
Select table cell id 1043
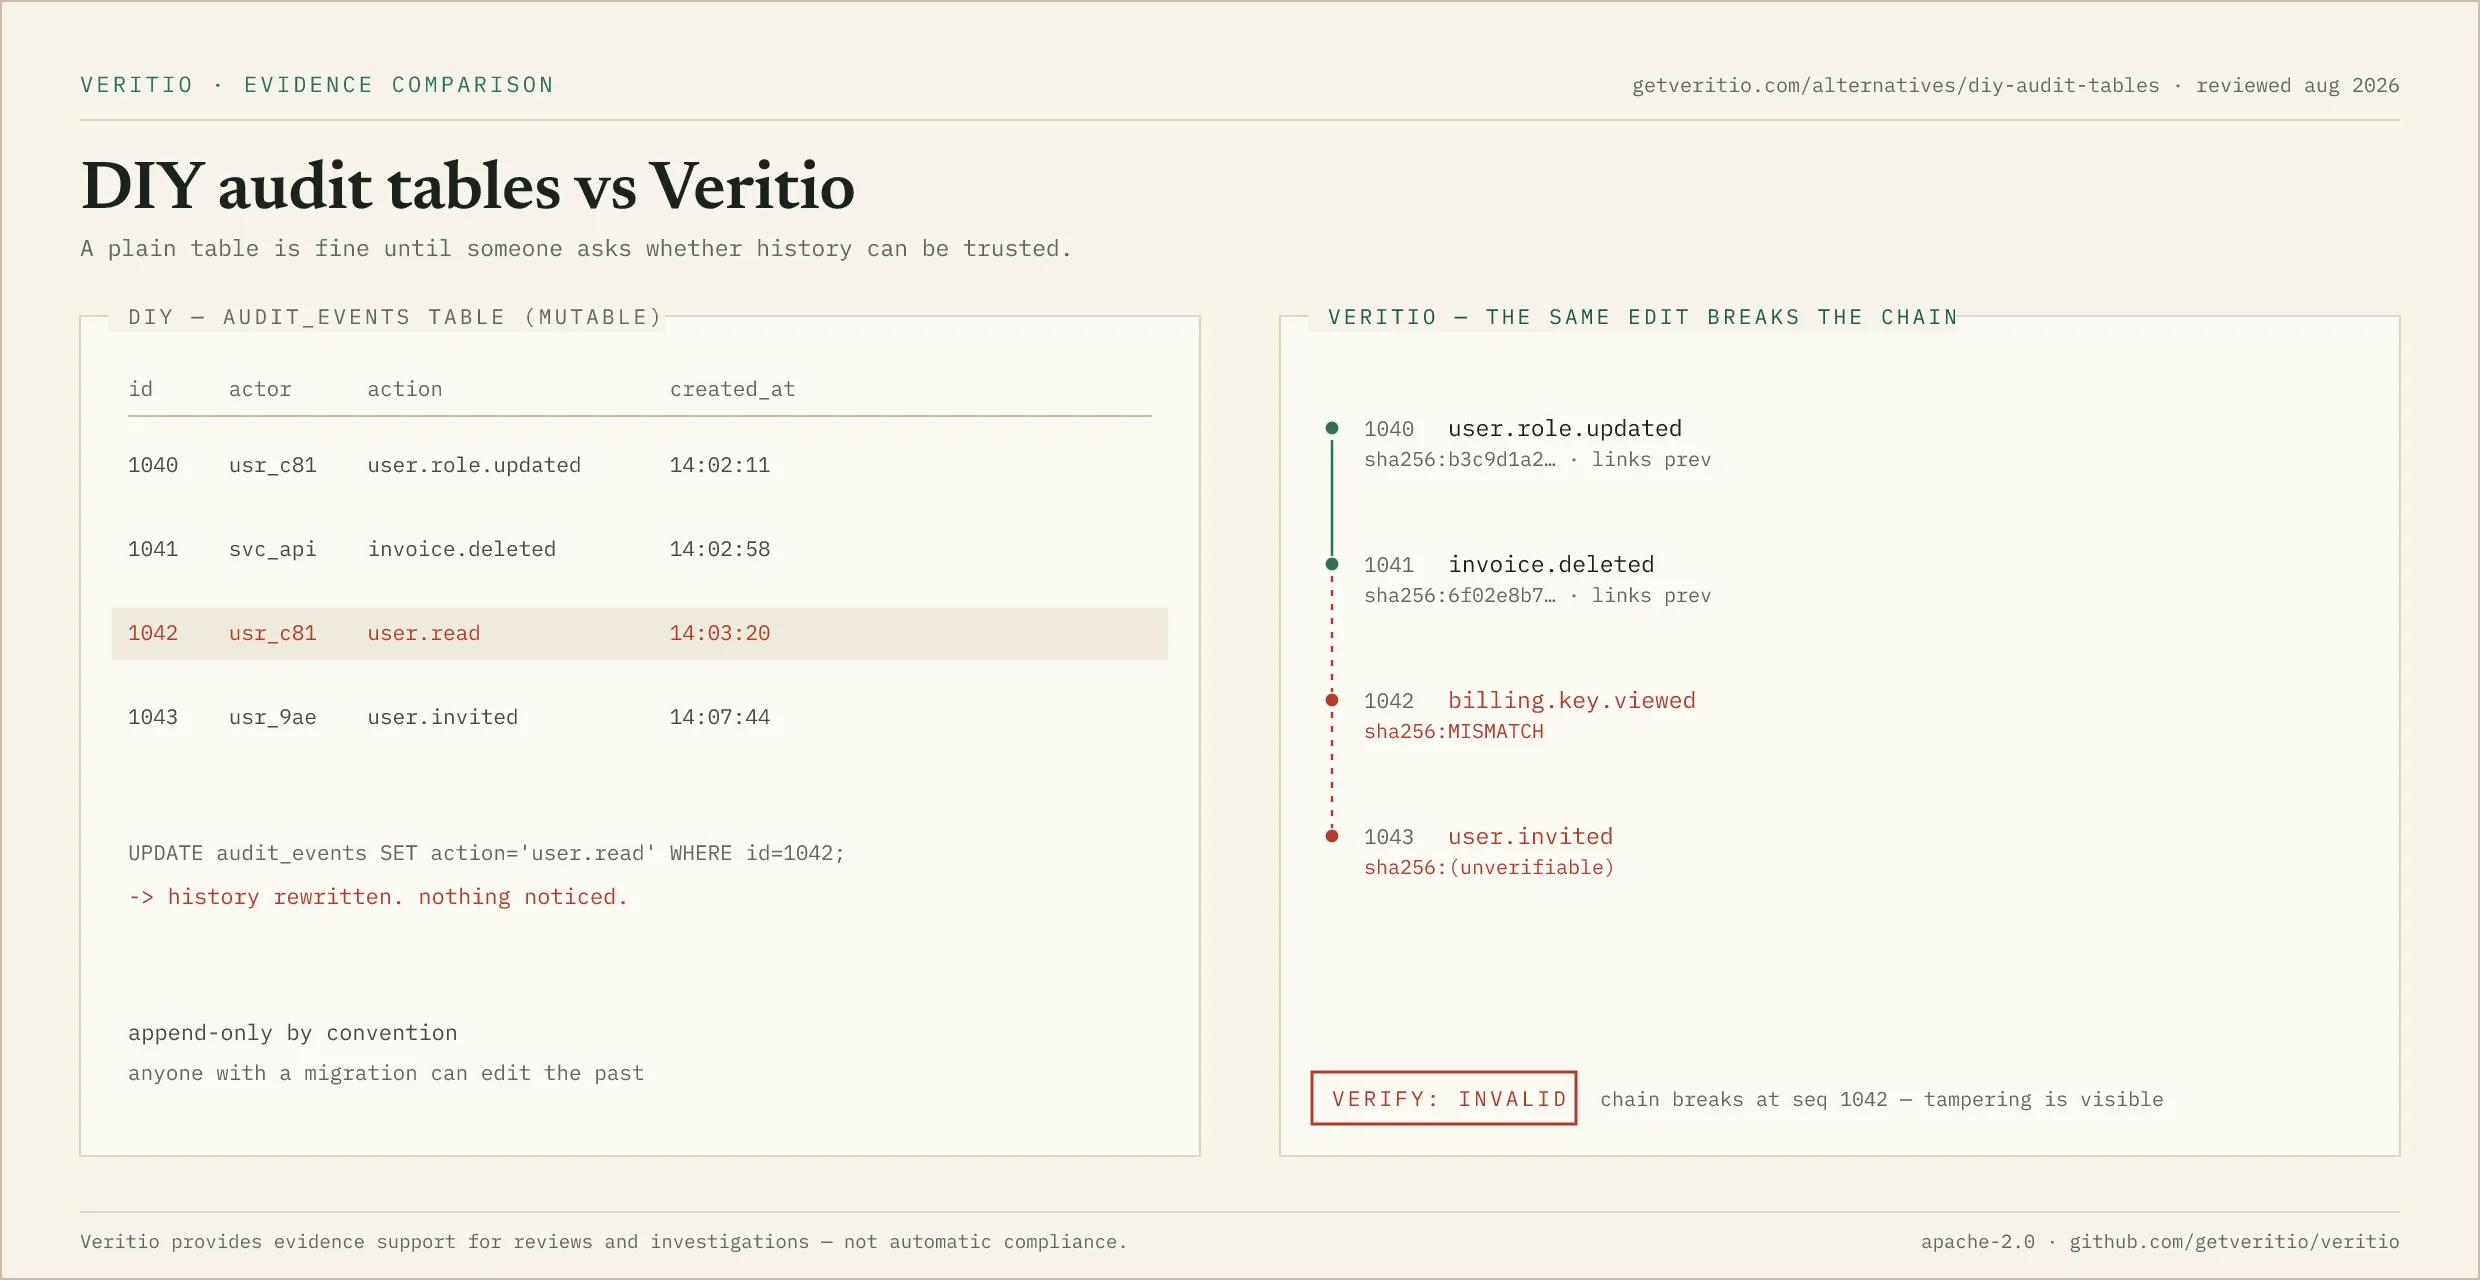[x=153, y=717]
